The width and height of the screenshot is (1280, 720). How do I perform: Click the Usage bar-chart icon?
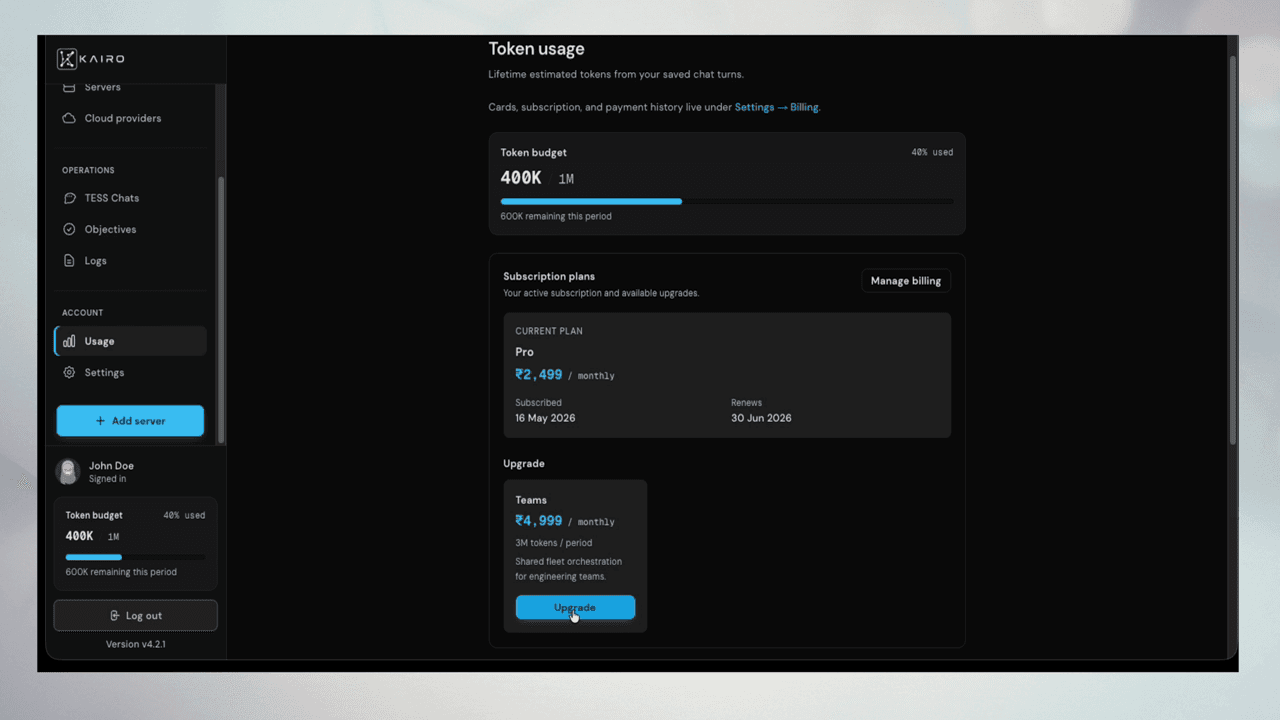pyautogui.click(x=69, y=341)
